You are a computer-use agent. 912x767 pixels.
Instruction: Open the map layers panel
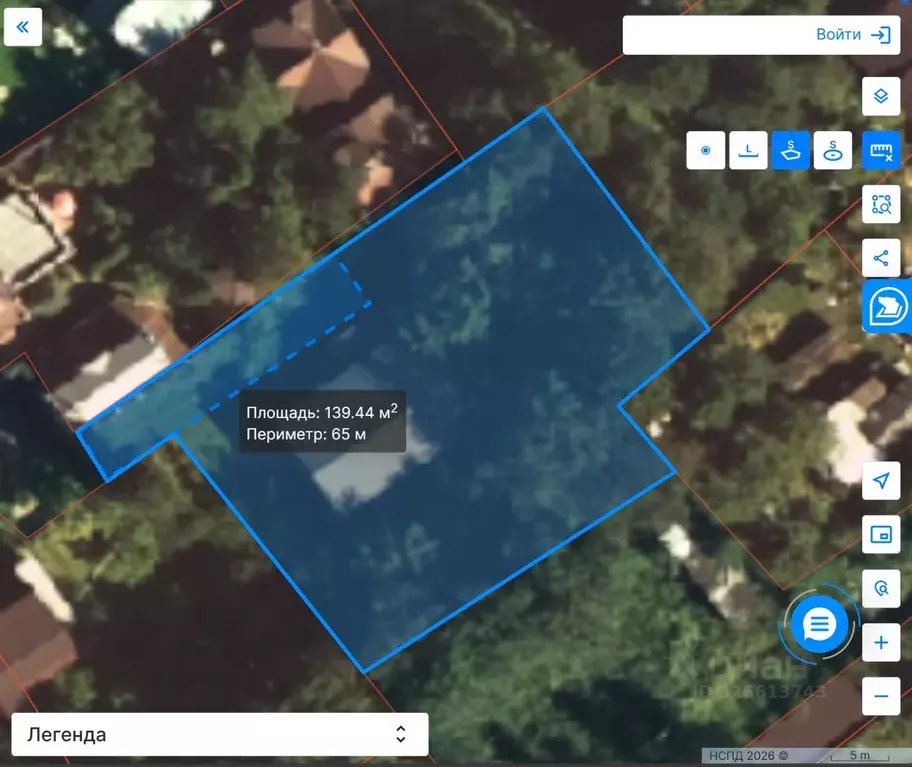point(881,97)
